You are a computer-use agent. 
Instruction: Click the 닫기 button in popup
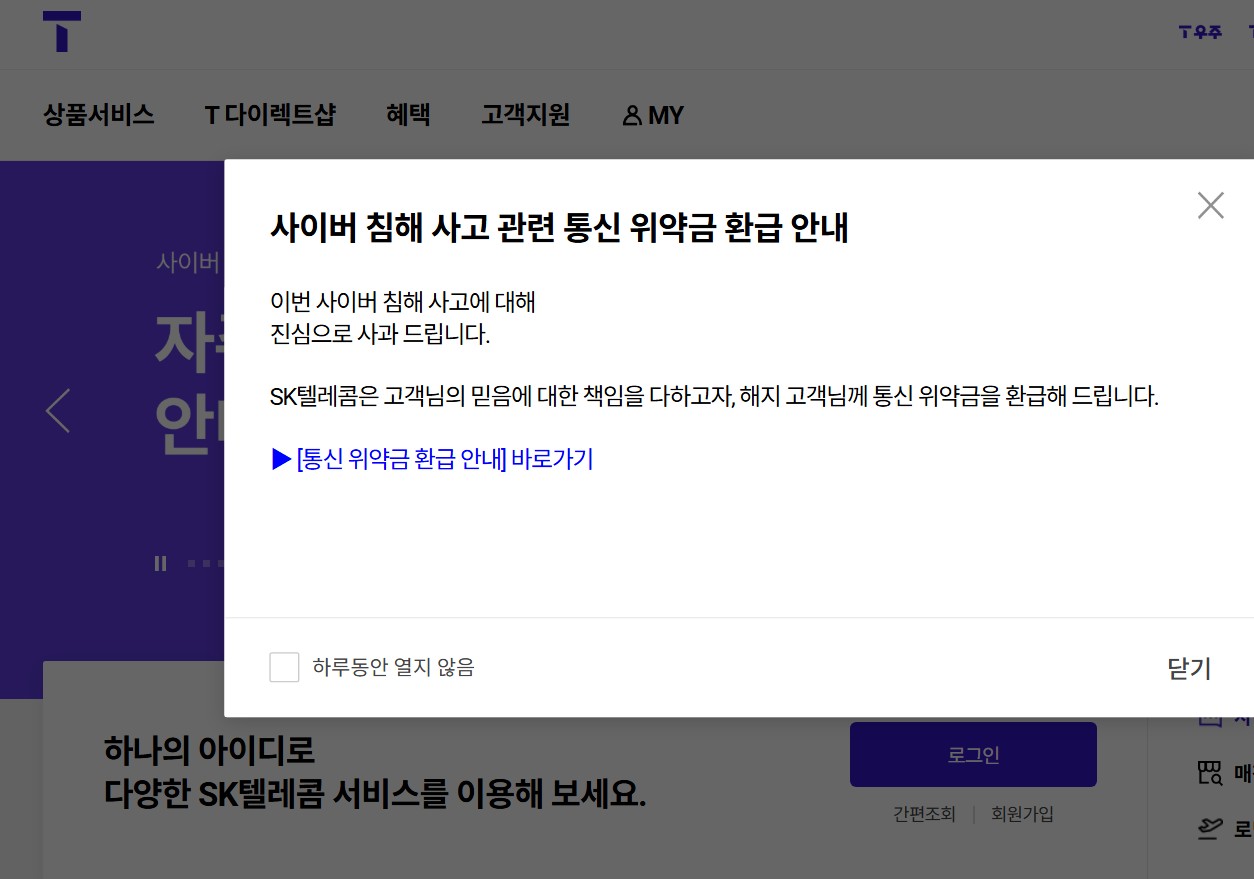tap(1189, 668)
